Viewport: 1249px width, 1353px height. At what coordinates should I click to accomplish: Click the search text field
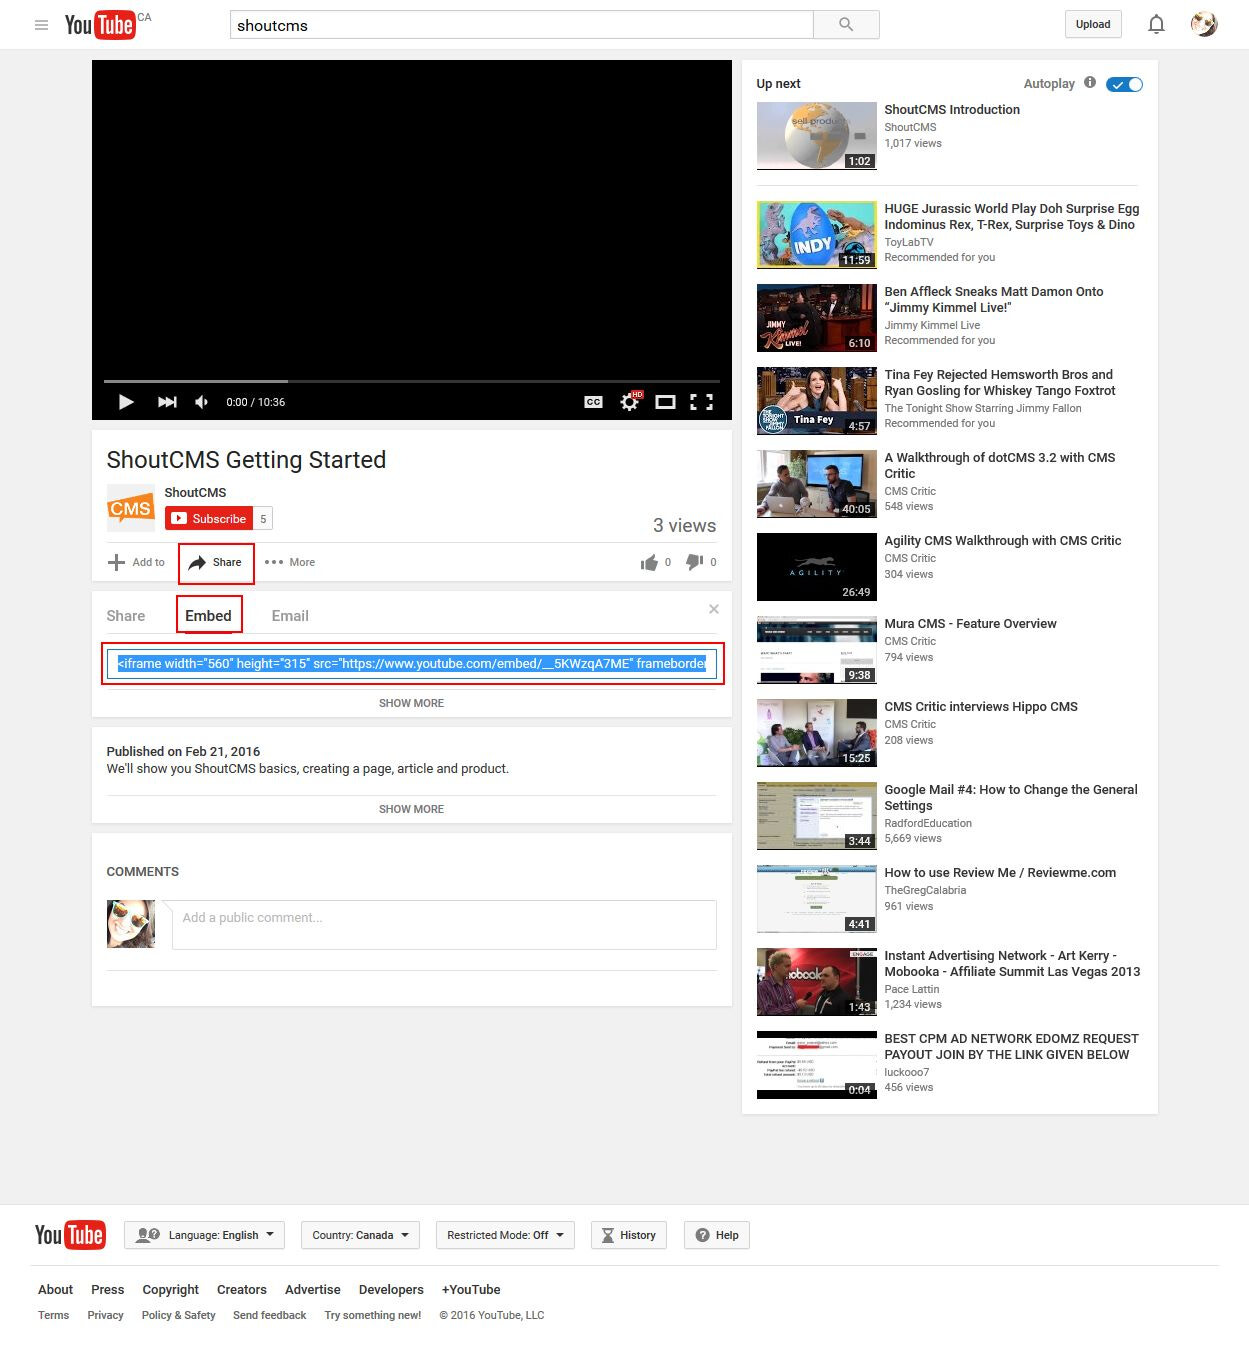521,25
